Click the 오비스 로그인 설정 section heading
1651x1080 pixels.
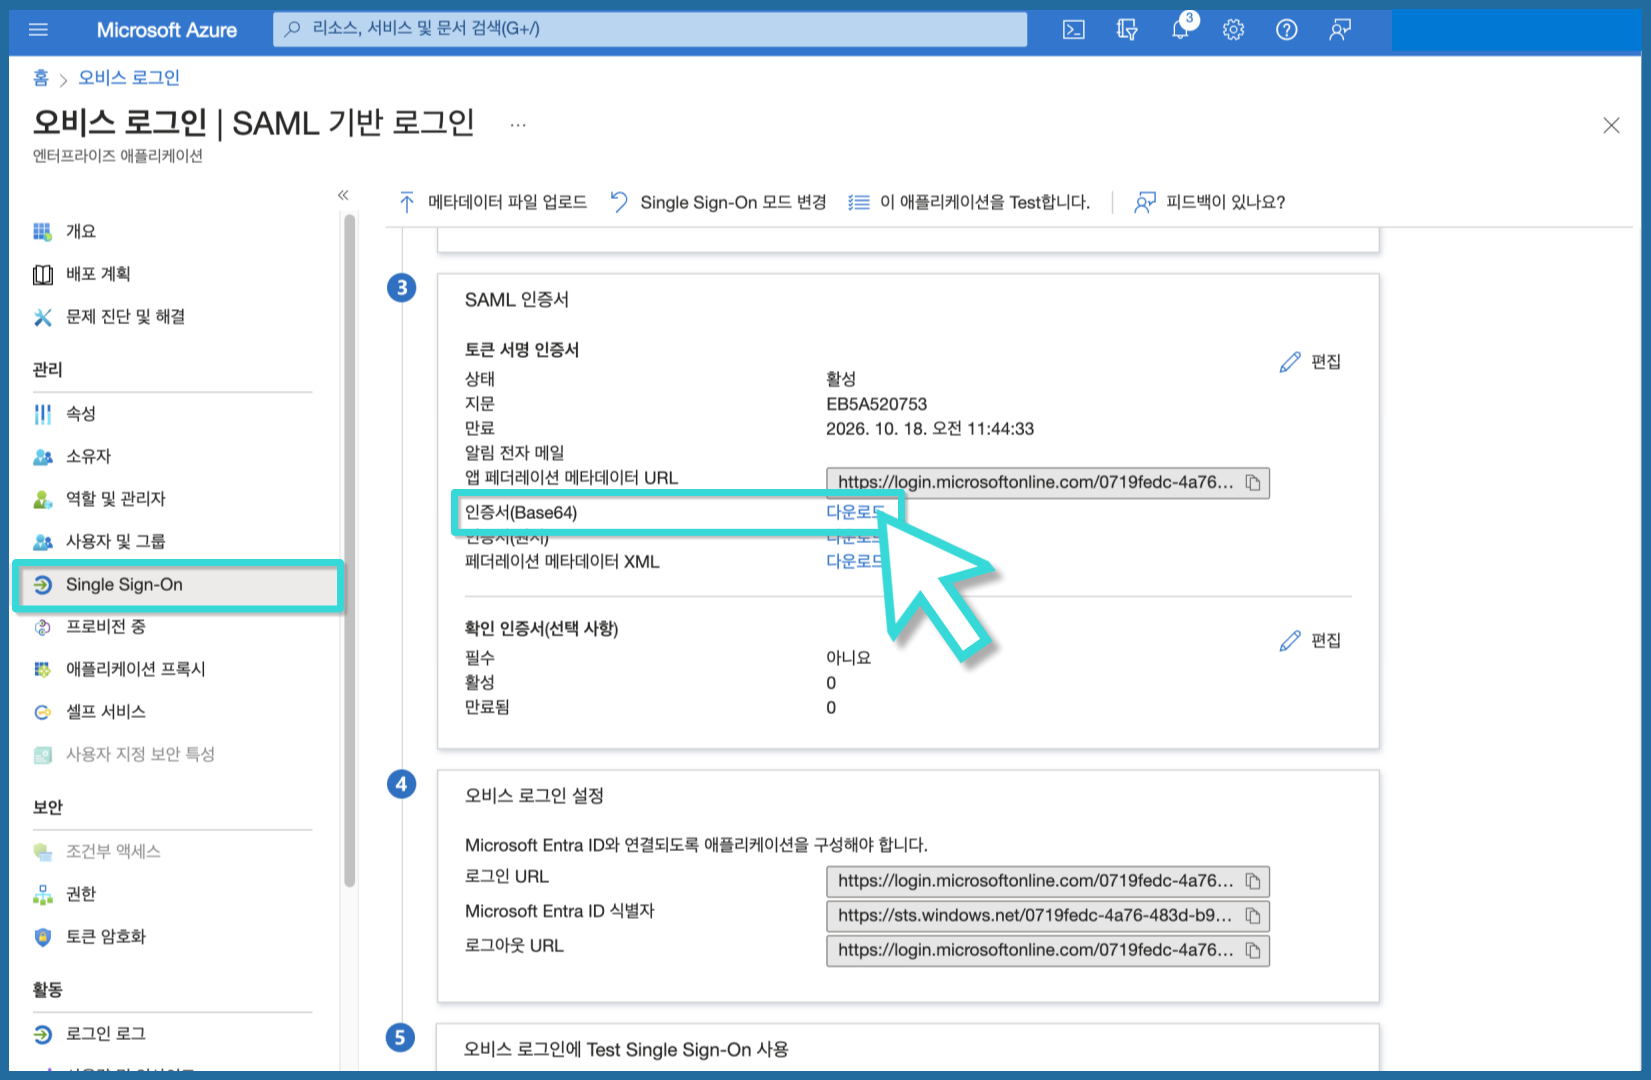click(x=534, y=796)
